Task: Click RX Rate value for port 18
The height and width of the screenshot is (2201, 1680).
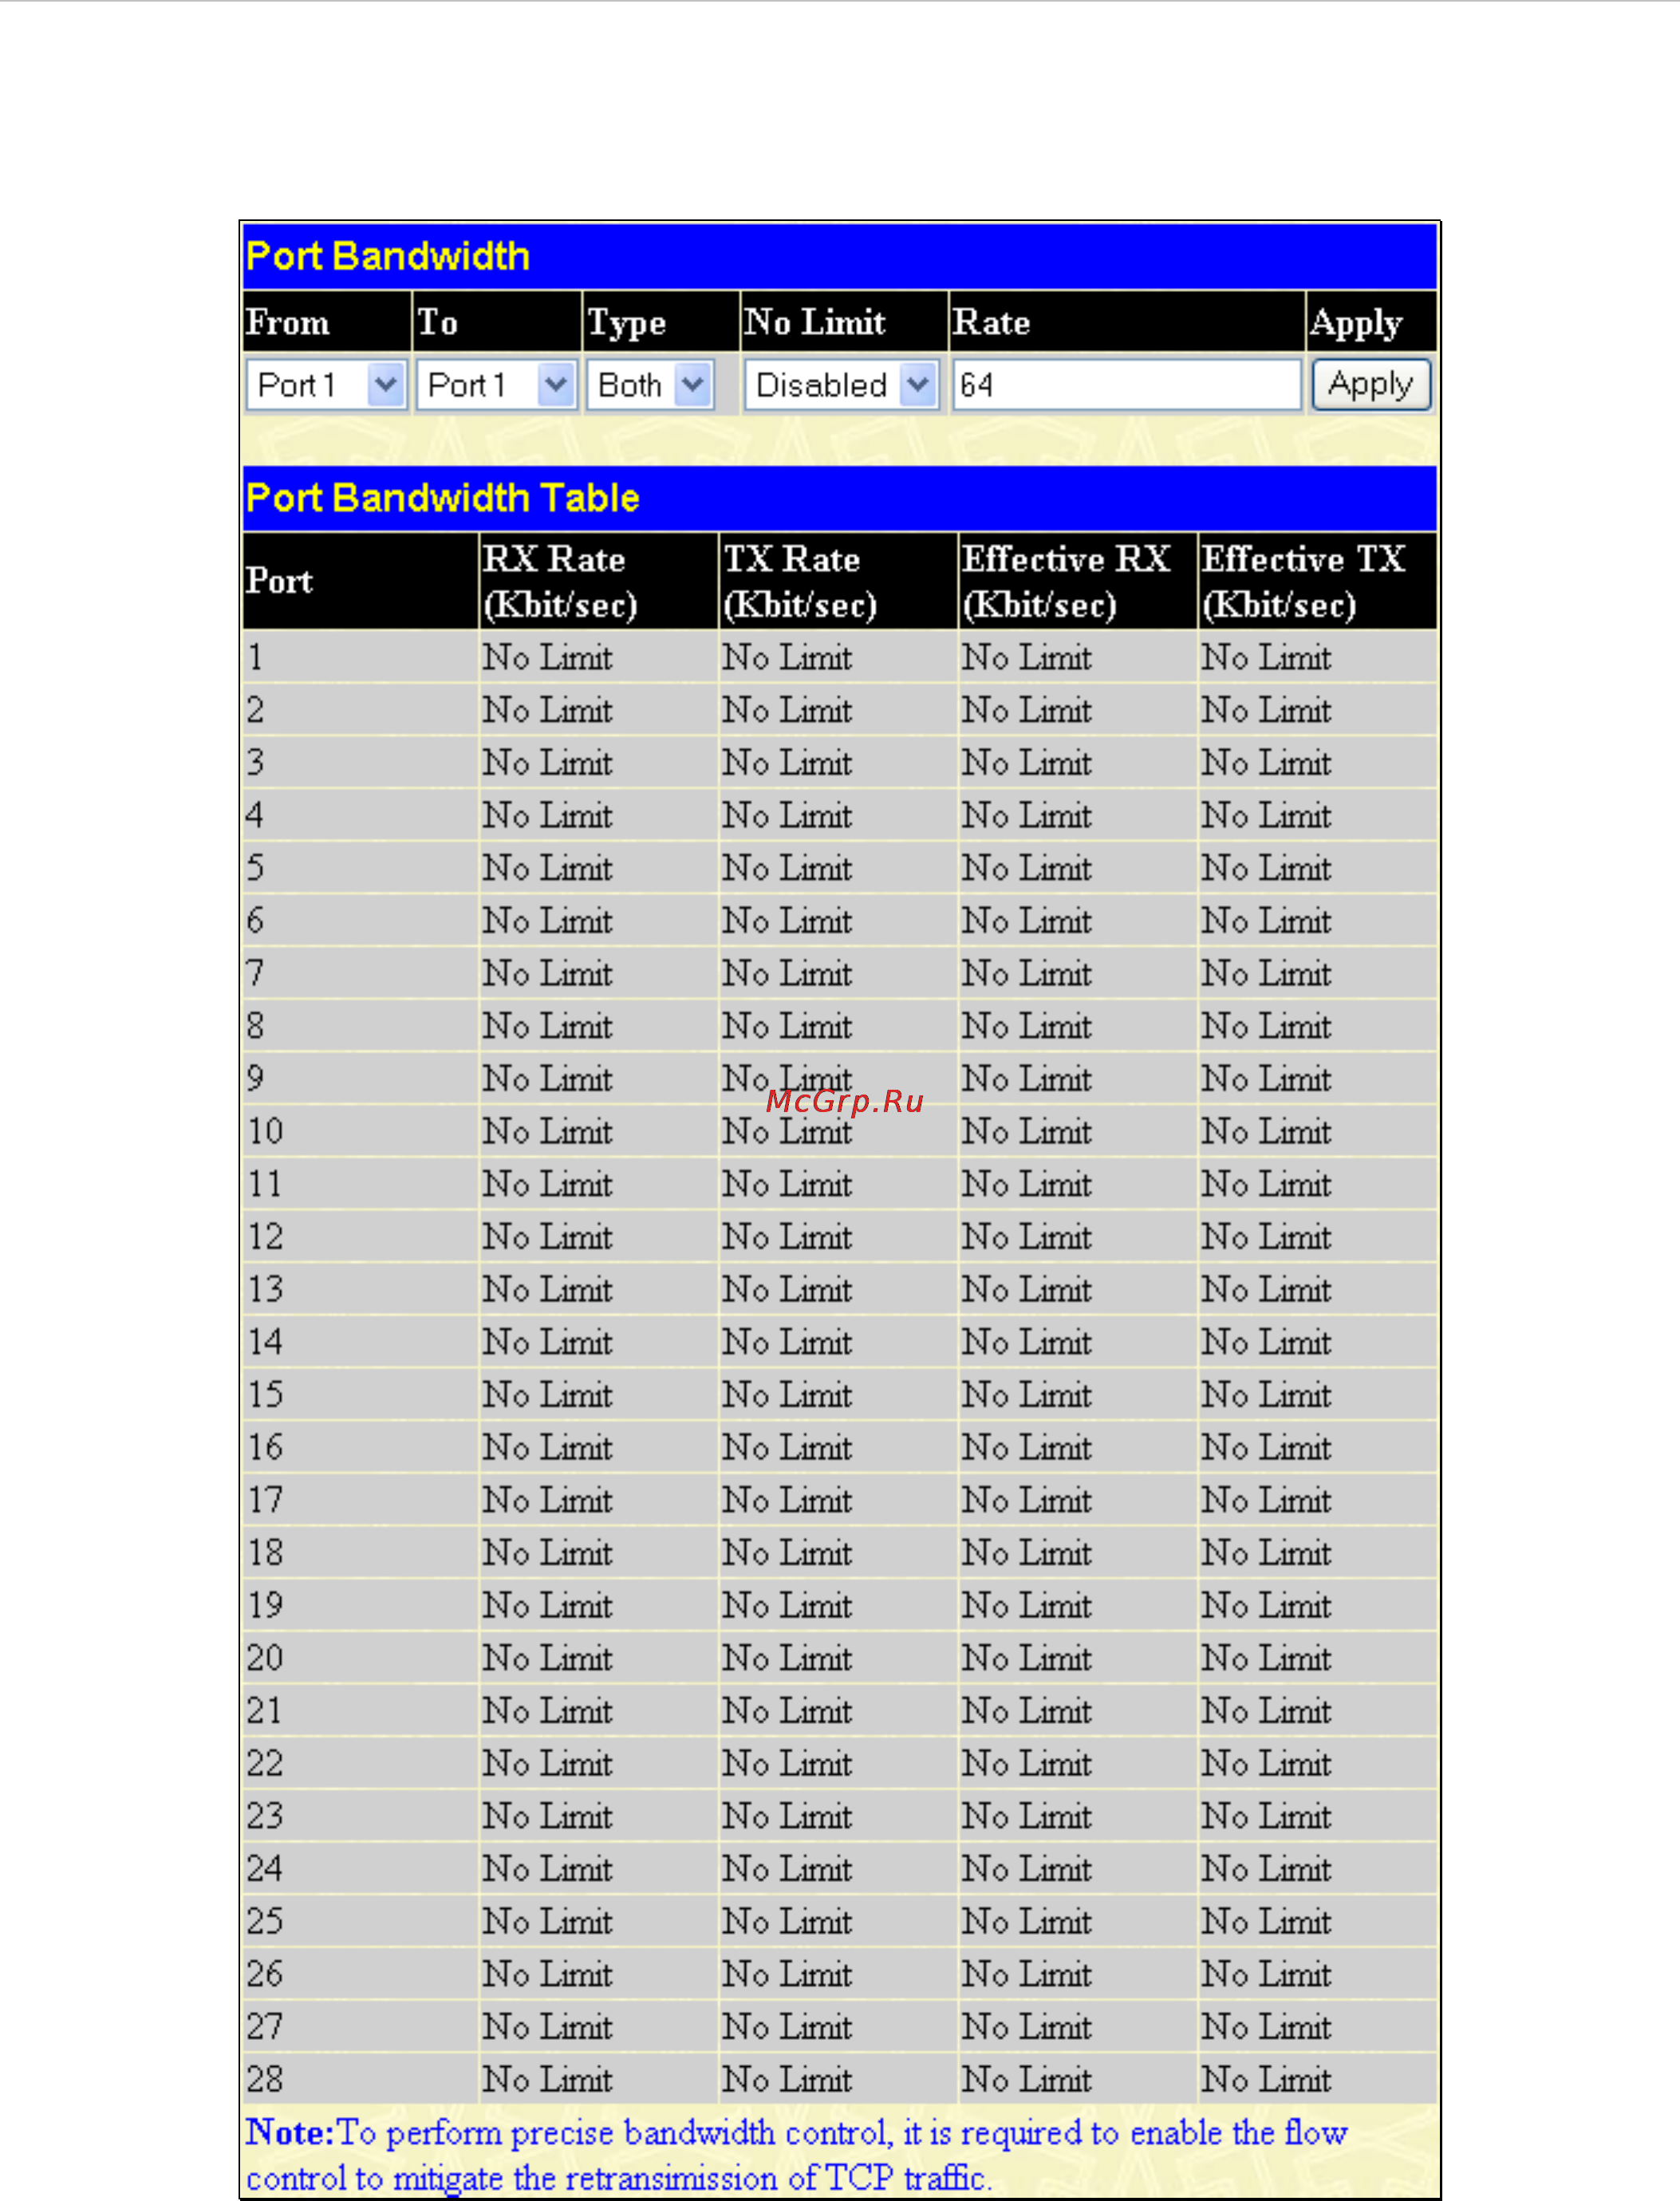Action: point(548,1552)
